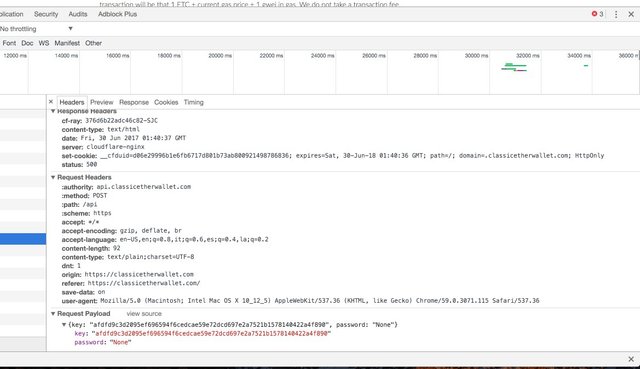Click the :method POST value
640x369 pixels.
pyautogui.click(x=100, y=196)
